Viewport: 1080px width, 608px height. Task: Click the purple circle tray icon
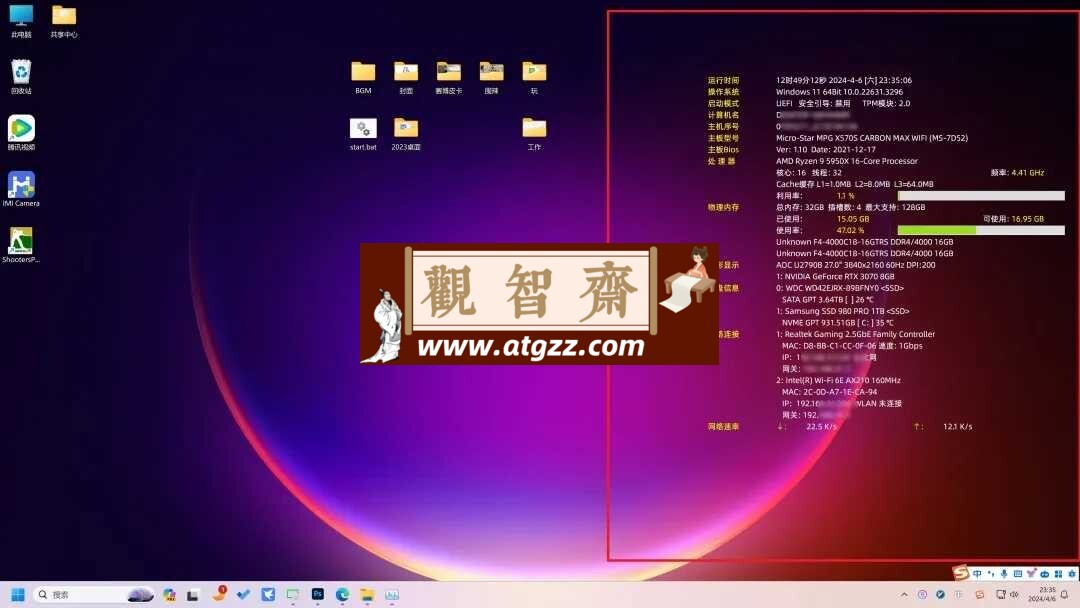click(922, 595)
